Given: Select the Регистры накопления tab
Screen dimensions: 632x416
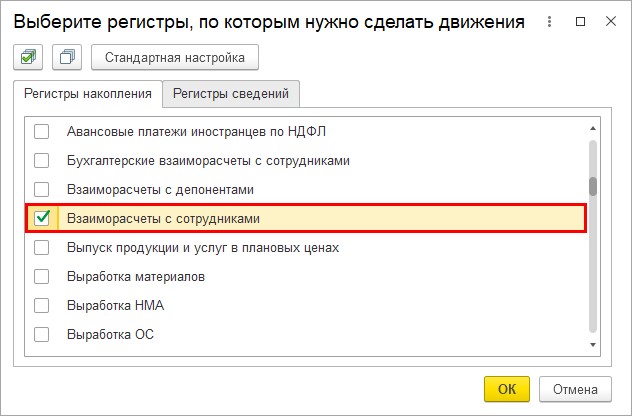Looking at the screenshot, I should (88, 94).
